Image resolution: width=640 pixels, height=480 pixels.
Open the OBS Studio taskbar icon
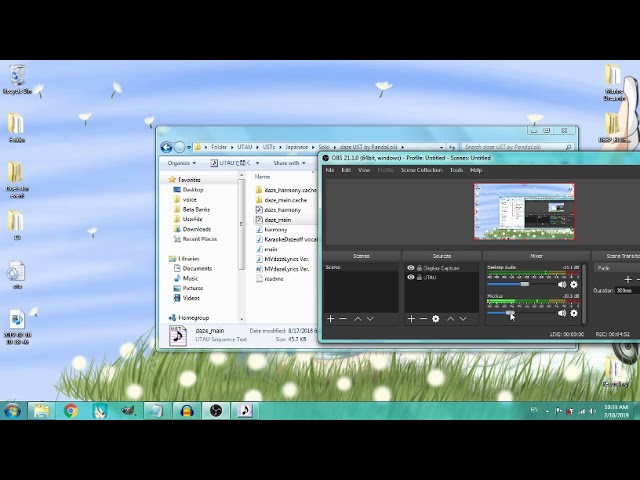[x=216, y=411]
